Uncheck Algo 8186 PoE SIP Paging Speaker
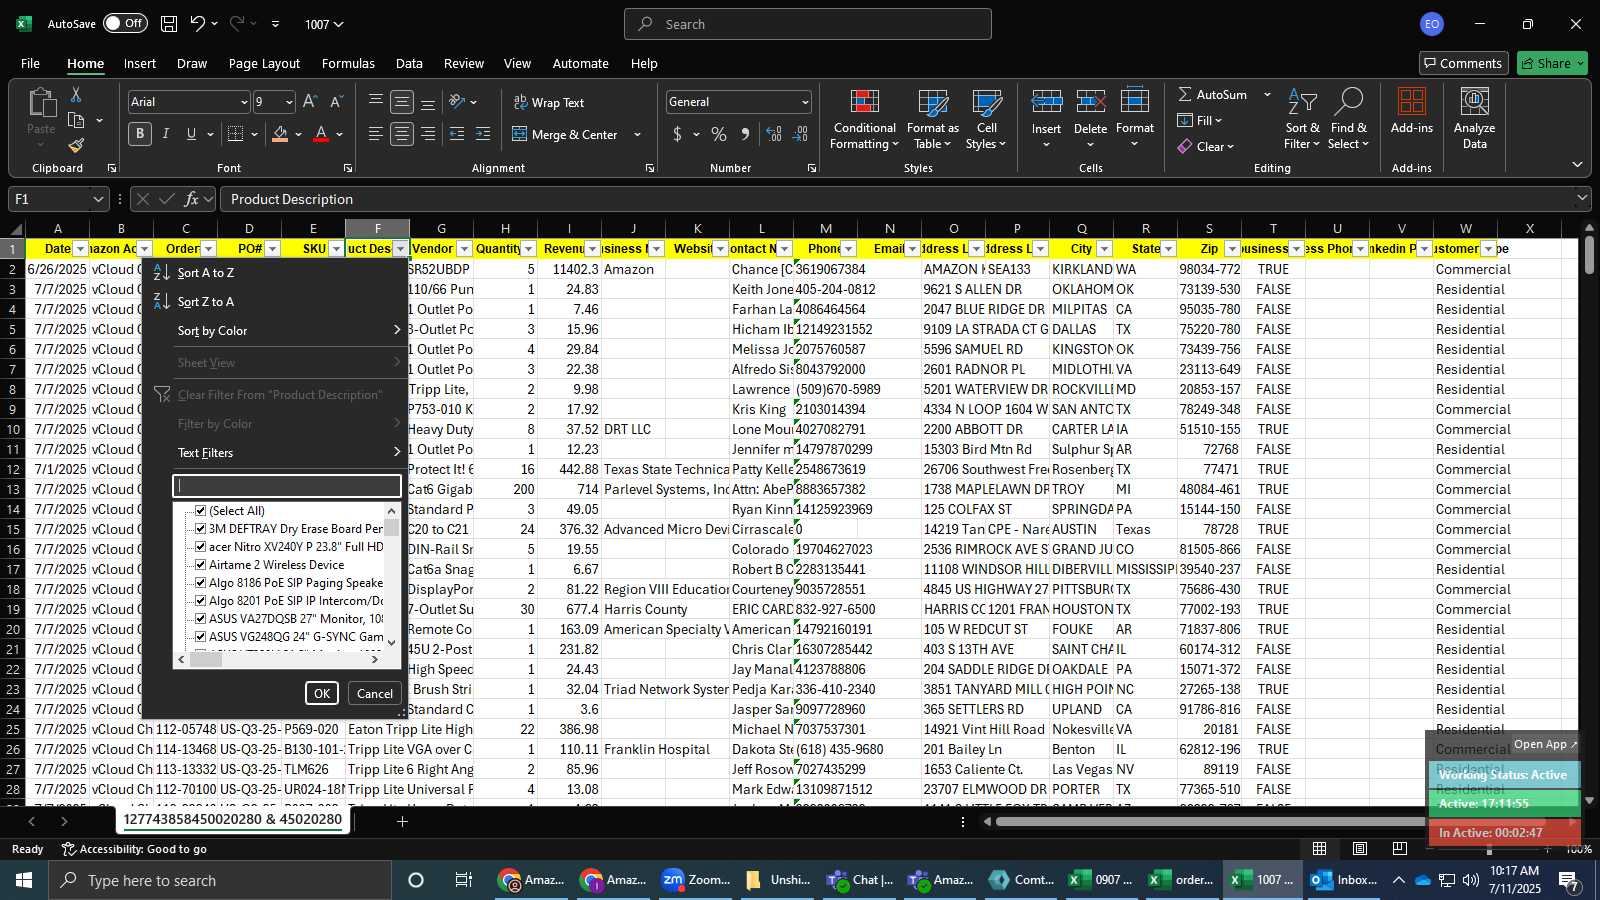Screen dimensions: 1600x900 pyautogui.click(x=200, y=583)
